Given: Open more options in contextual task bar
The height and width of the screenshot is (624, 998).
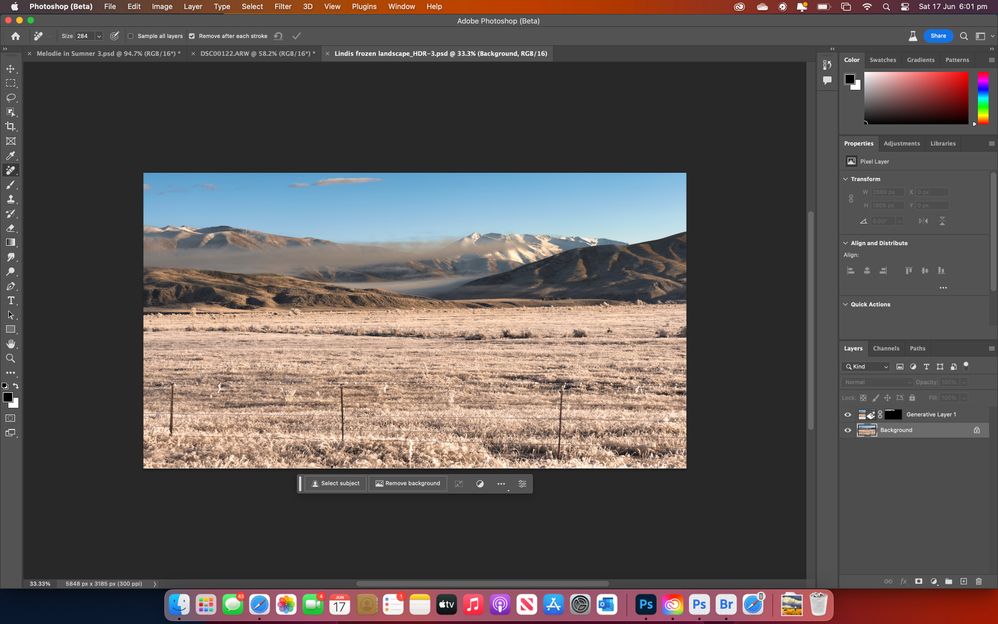Looking at the screenshot, I should click(x=501, y=484).
